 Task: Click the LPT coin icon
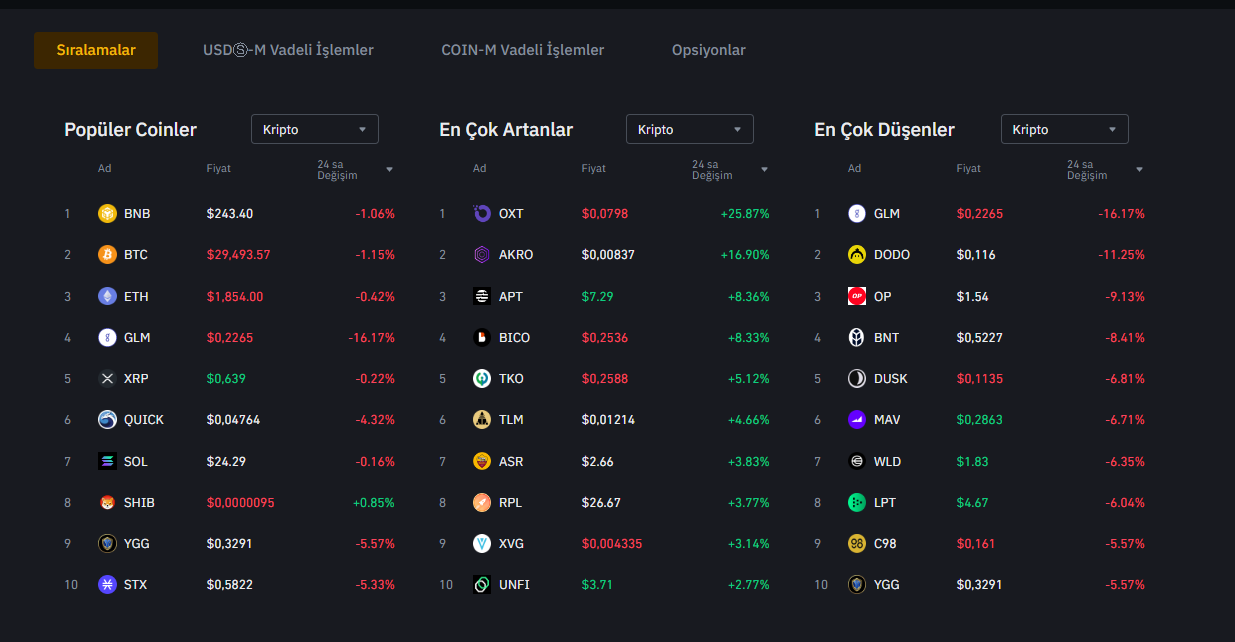point(856,502)
